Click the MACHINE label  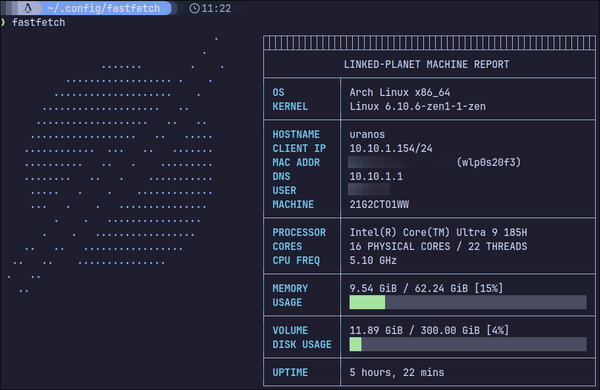293,204
